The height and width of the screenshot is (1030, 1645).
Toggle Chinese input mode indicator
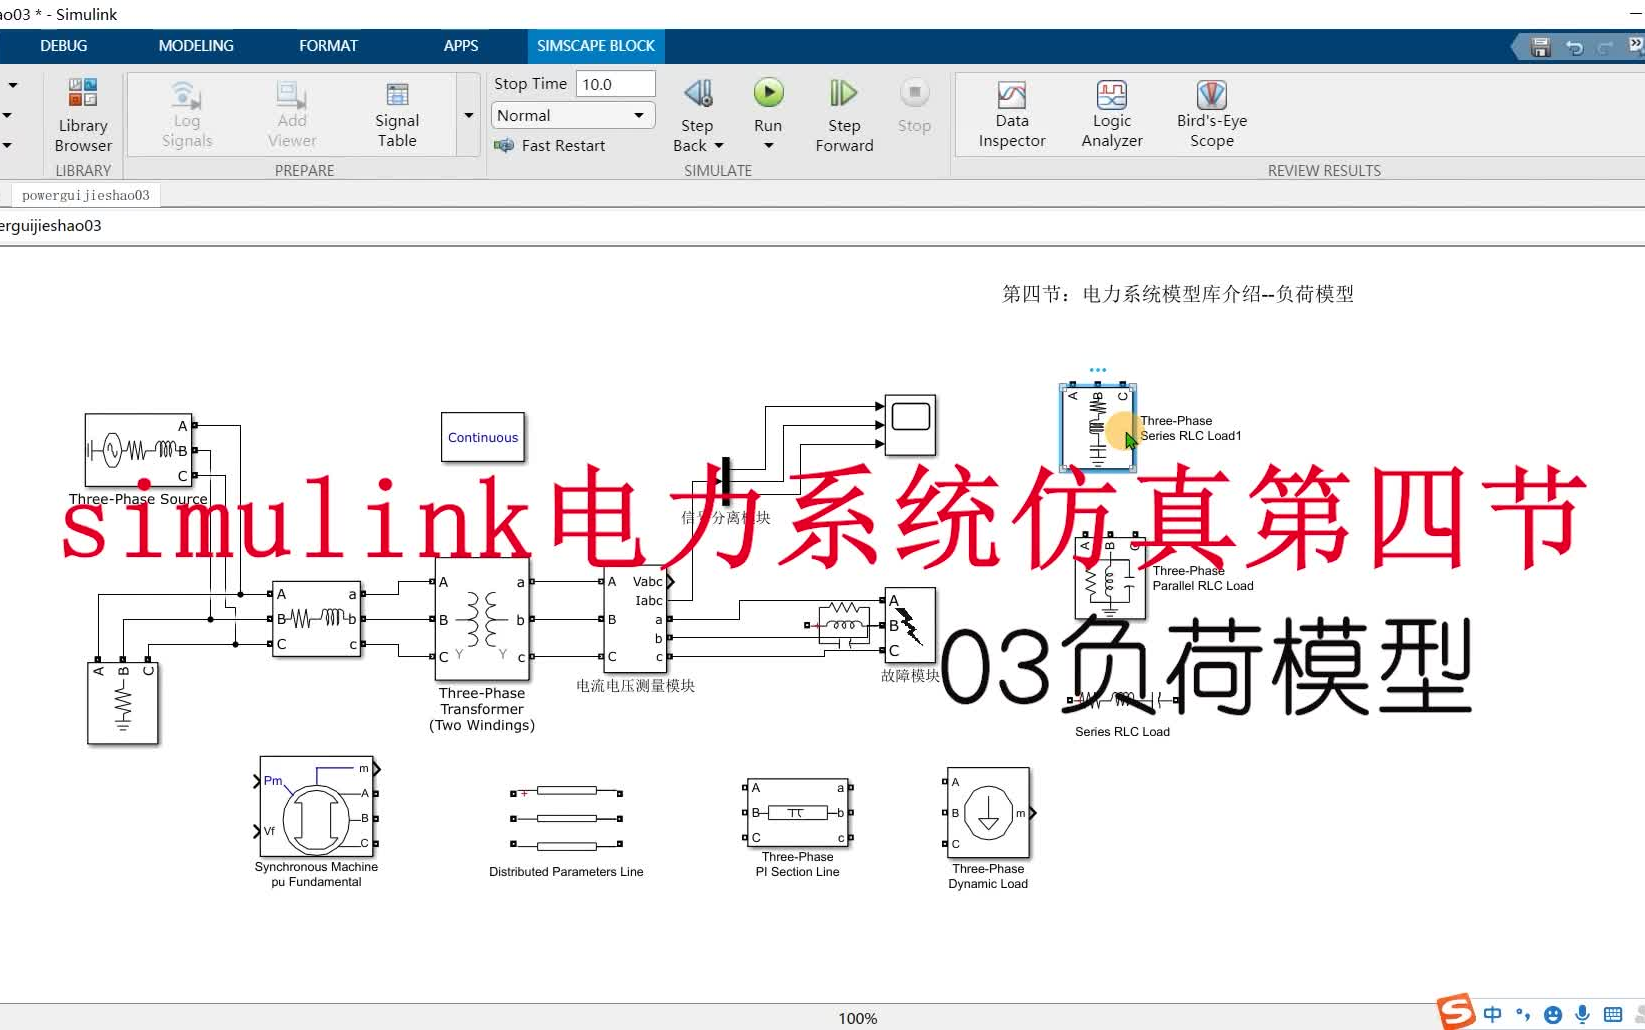click(x=1493, y=1014)
